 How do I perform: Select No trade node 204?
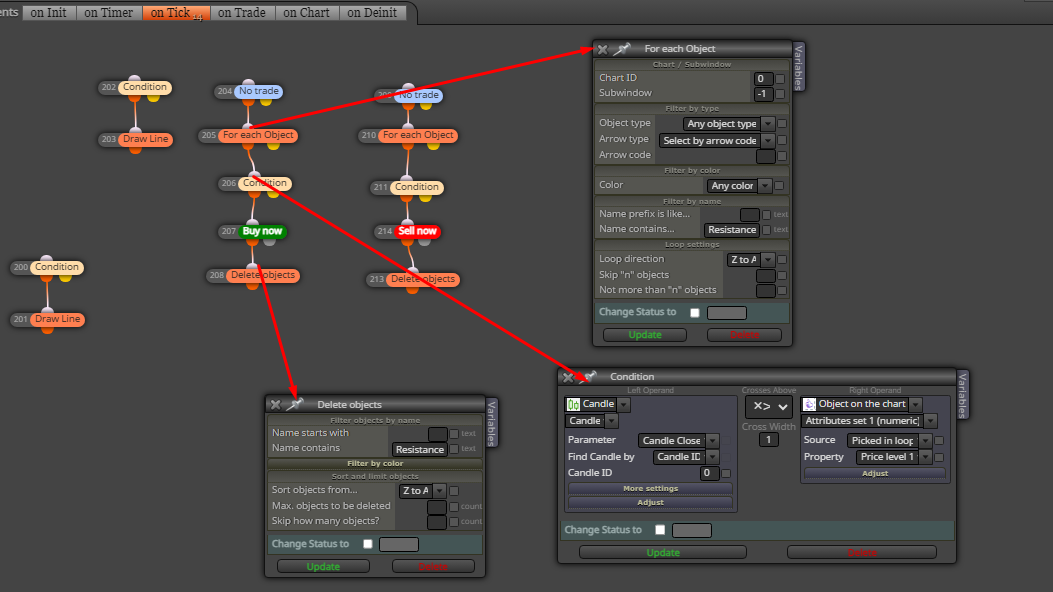tap(259, 91)
